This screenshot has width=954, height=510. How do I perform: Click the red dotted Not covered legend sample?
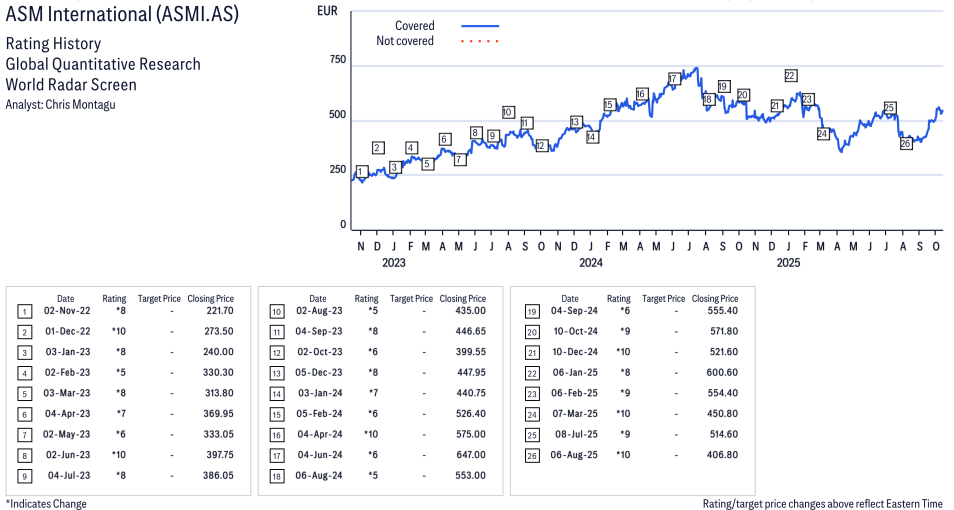click(480, 42)
